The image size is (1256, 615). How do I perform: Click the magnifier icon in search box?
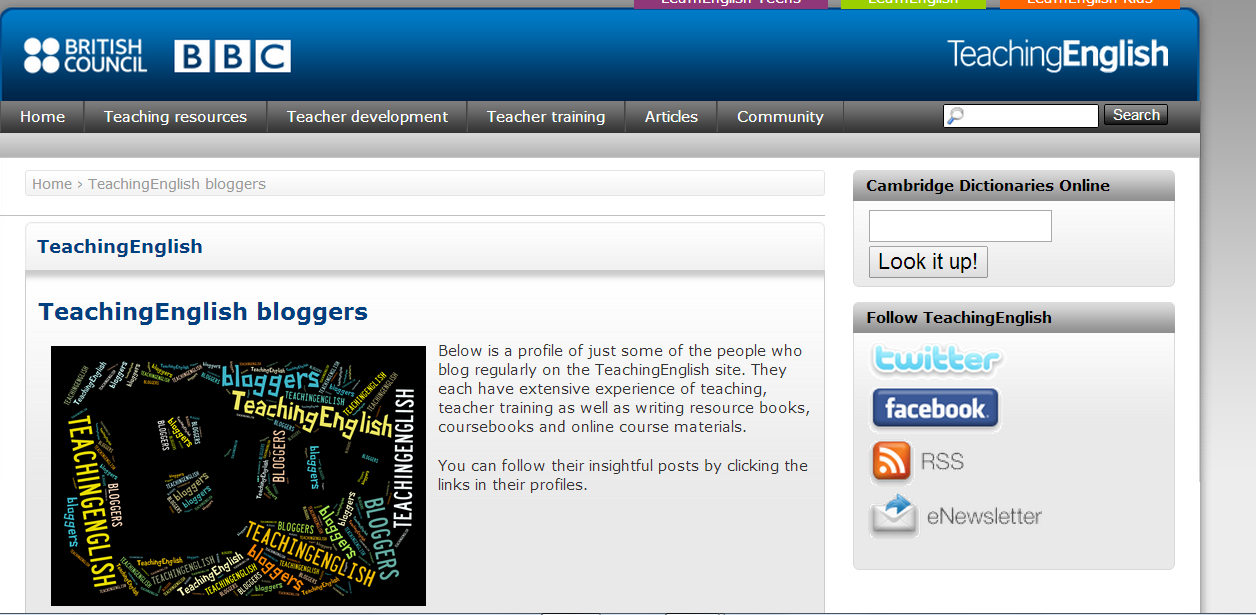point(955,116)
